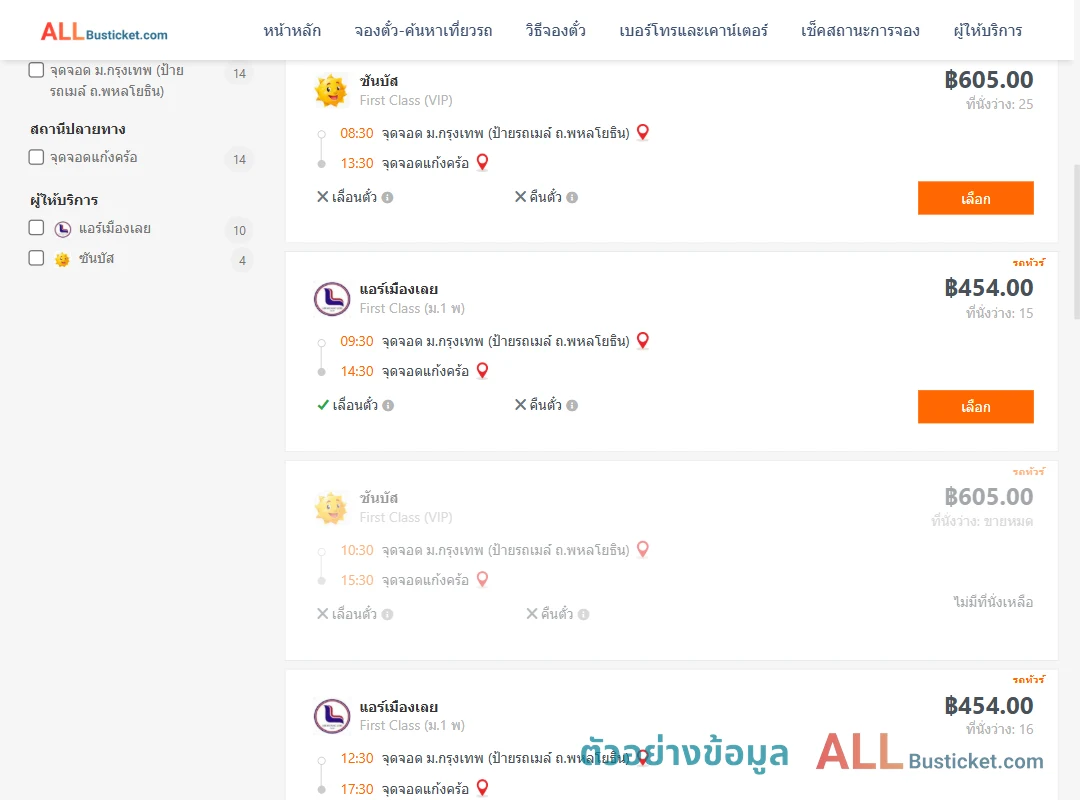Open the คืนตั๋ว info icon on the 09:30 trip
This screenshot has width=1080, height=800.
point(572,406)
